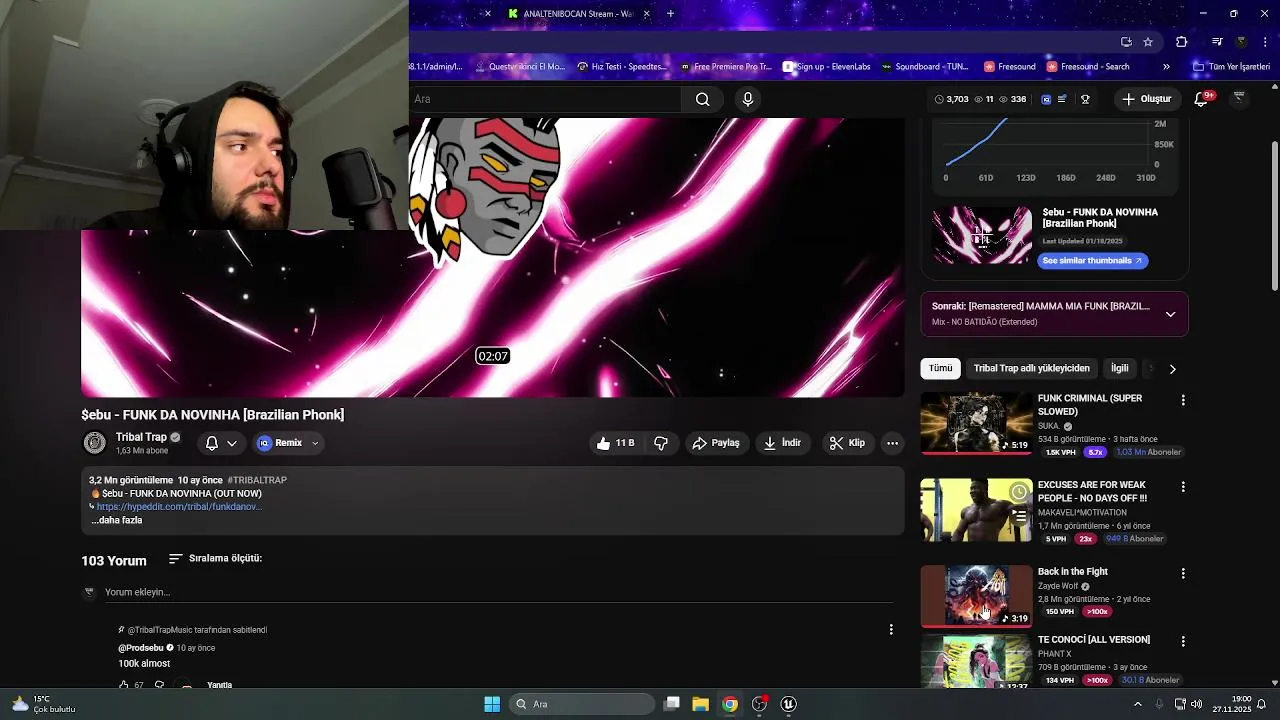Image resolution: width=1280 pixels, height=720 pixels.
Task: Open the Back in the Fight video thumbnail
Action: click(976, 597)
